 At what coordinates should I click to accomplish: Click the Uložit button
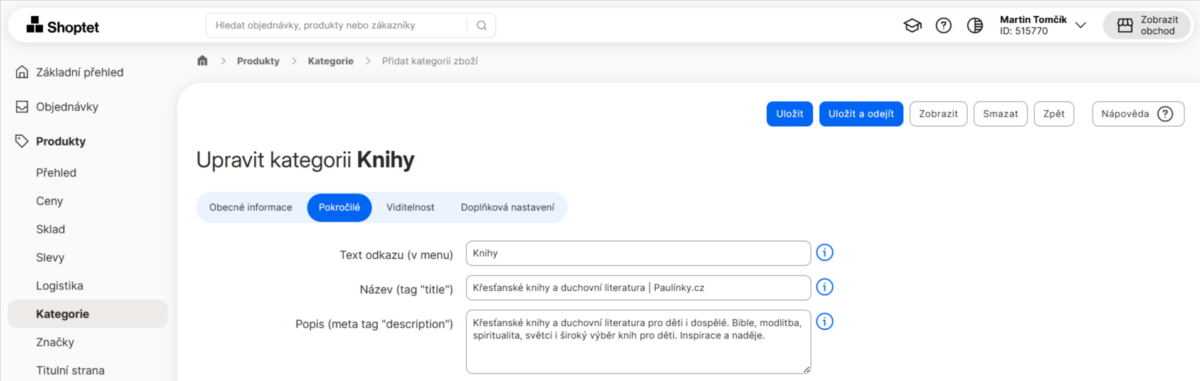point(790,114)
